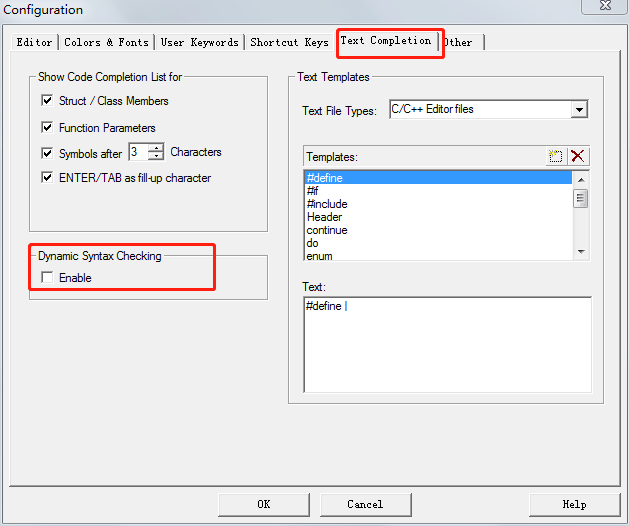This screenshot has width=630, height=526.
Task: Select the #include template
Action: (x=438, y=204)
